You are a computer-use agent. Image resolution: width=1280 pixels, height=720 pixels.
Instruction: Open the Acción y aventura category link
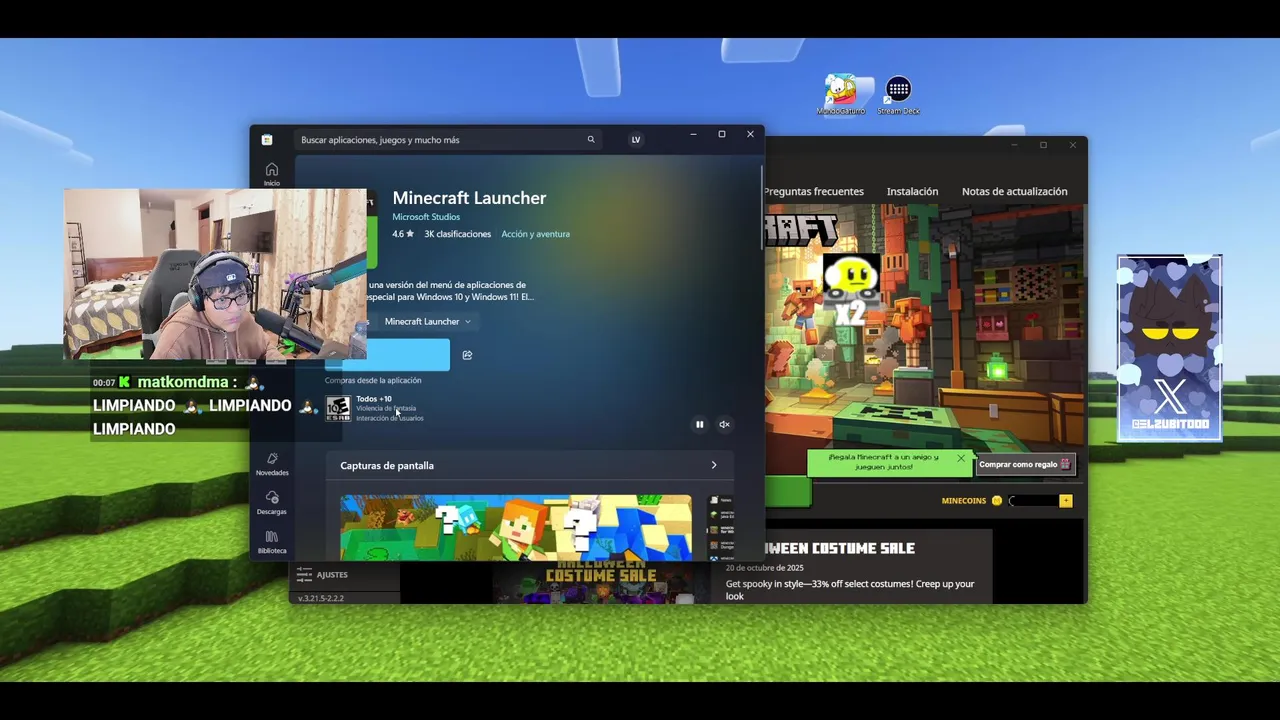click(535, 234)
